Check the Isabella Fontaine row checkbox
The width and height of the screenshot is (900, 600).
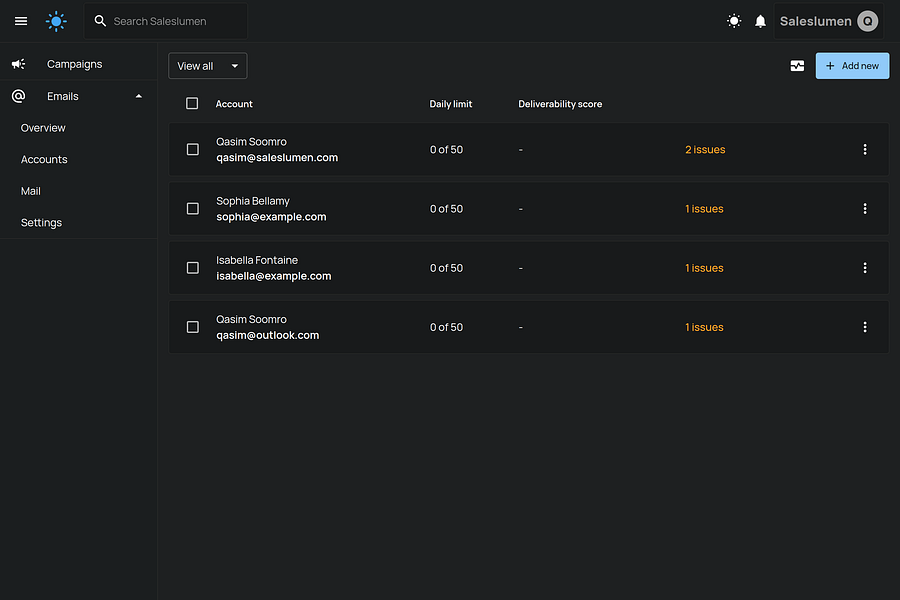193,268
